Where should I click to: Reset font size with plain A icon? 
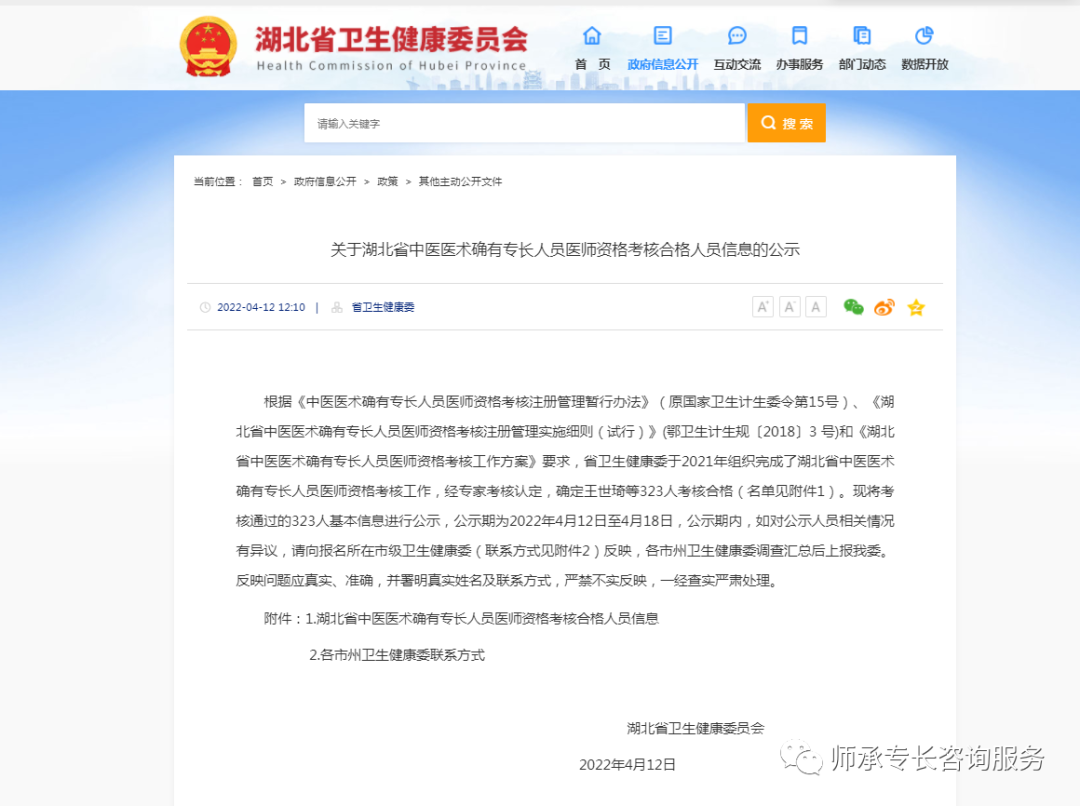[x=816, y=307]
